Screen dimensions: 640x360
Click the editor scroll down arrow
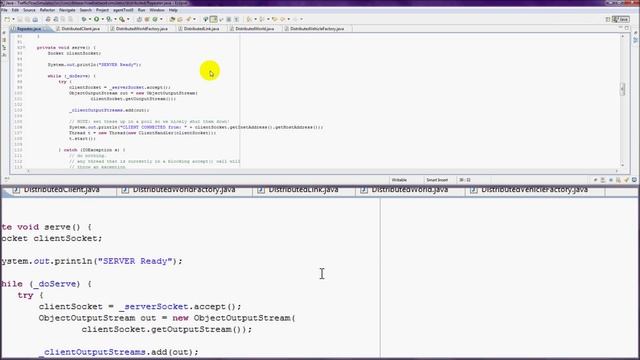click(x=622, y=165)
